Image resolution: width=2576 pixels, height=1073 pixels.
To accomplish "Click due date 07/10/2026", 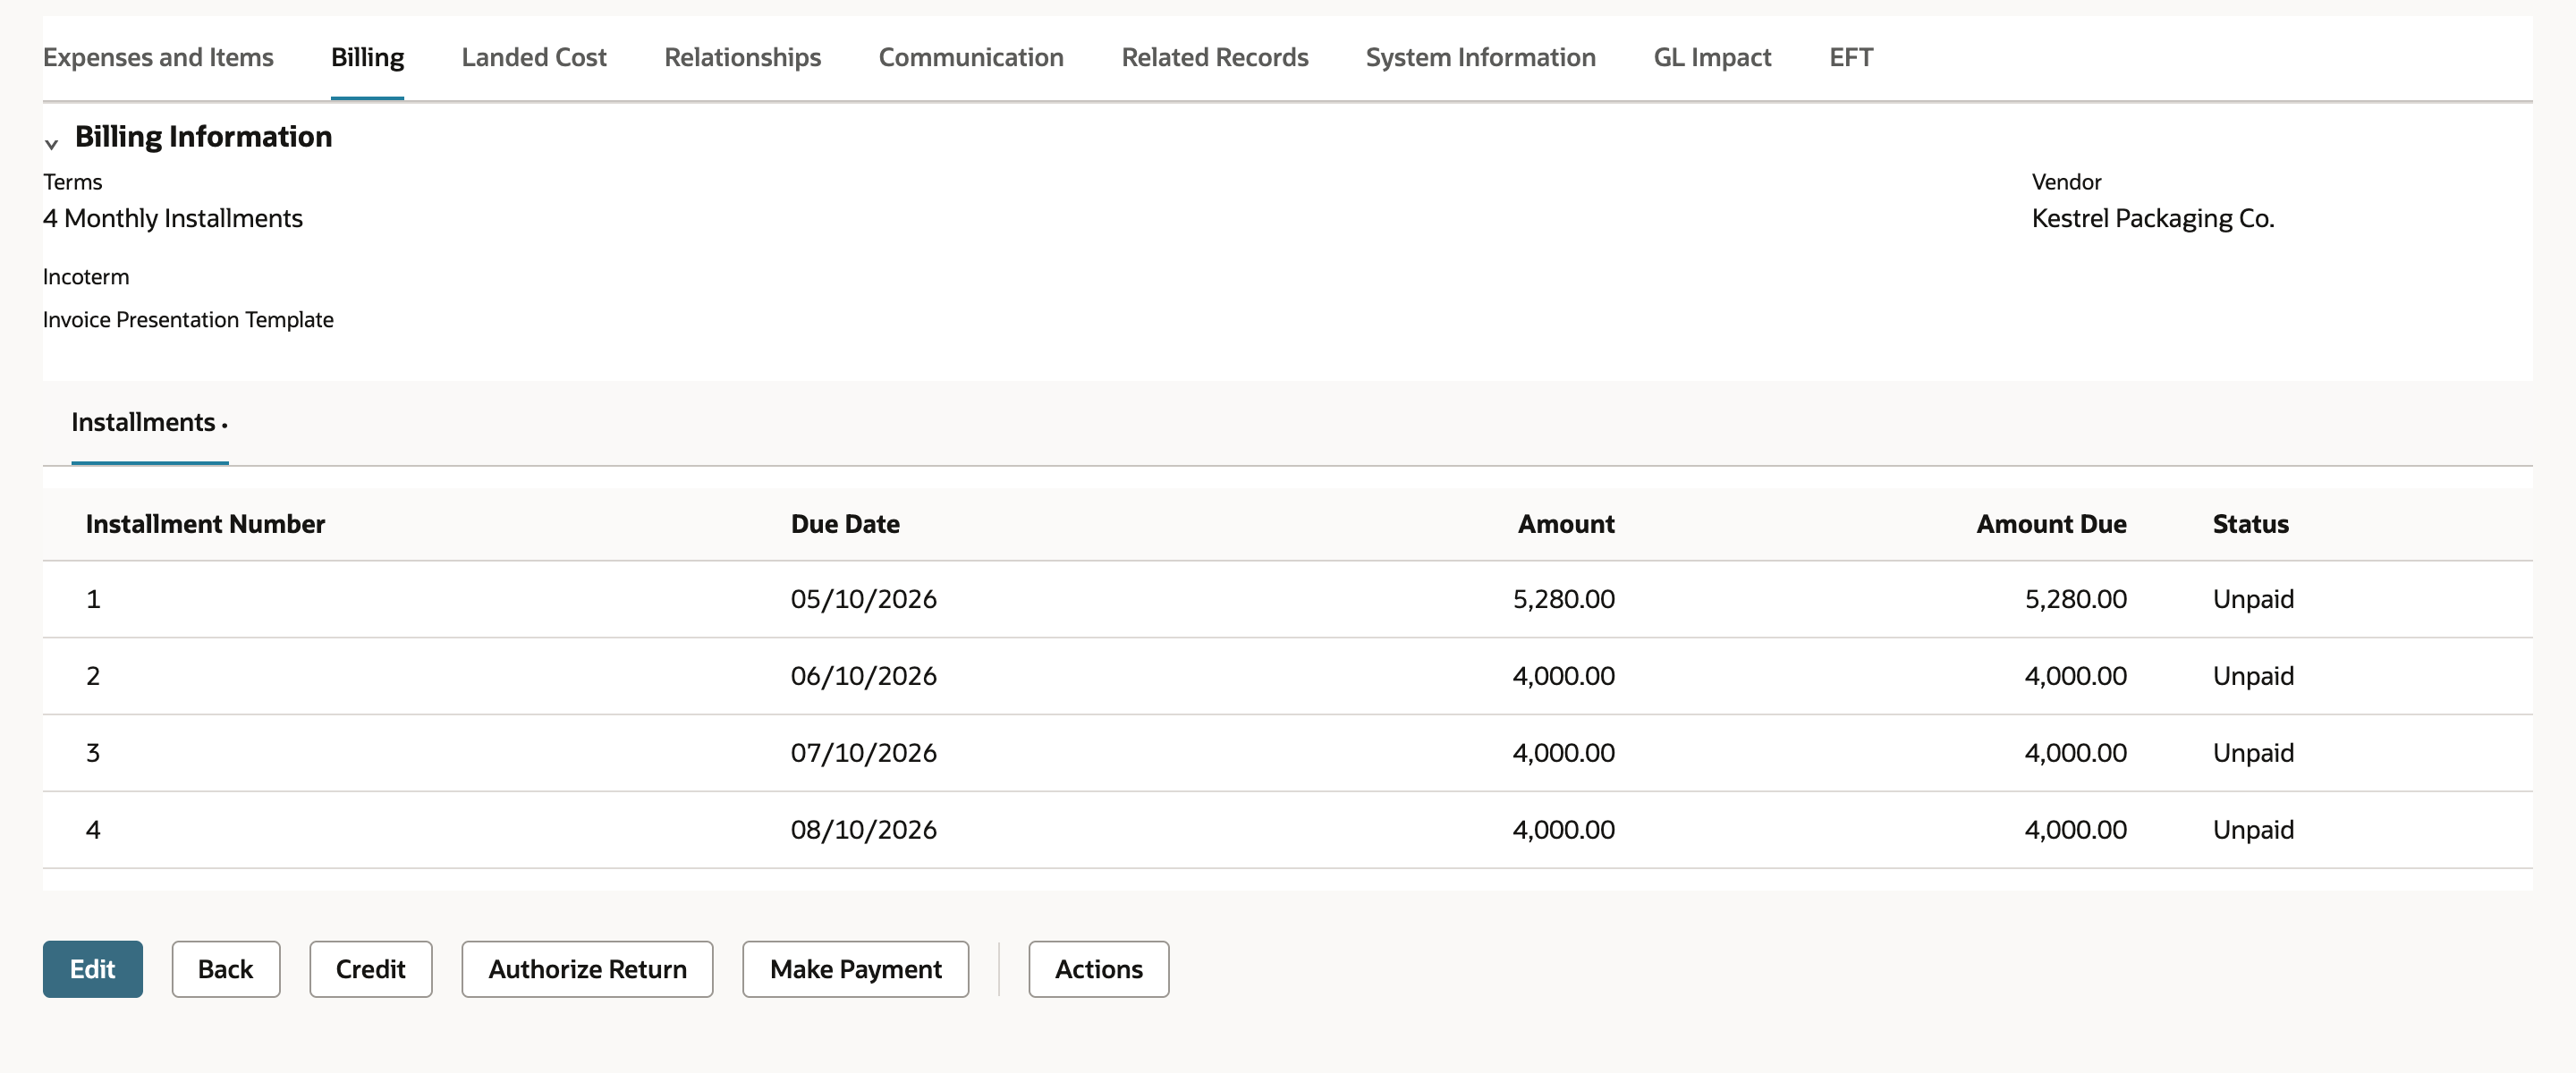I will tap(863, 752).
